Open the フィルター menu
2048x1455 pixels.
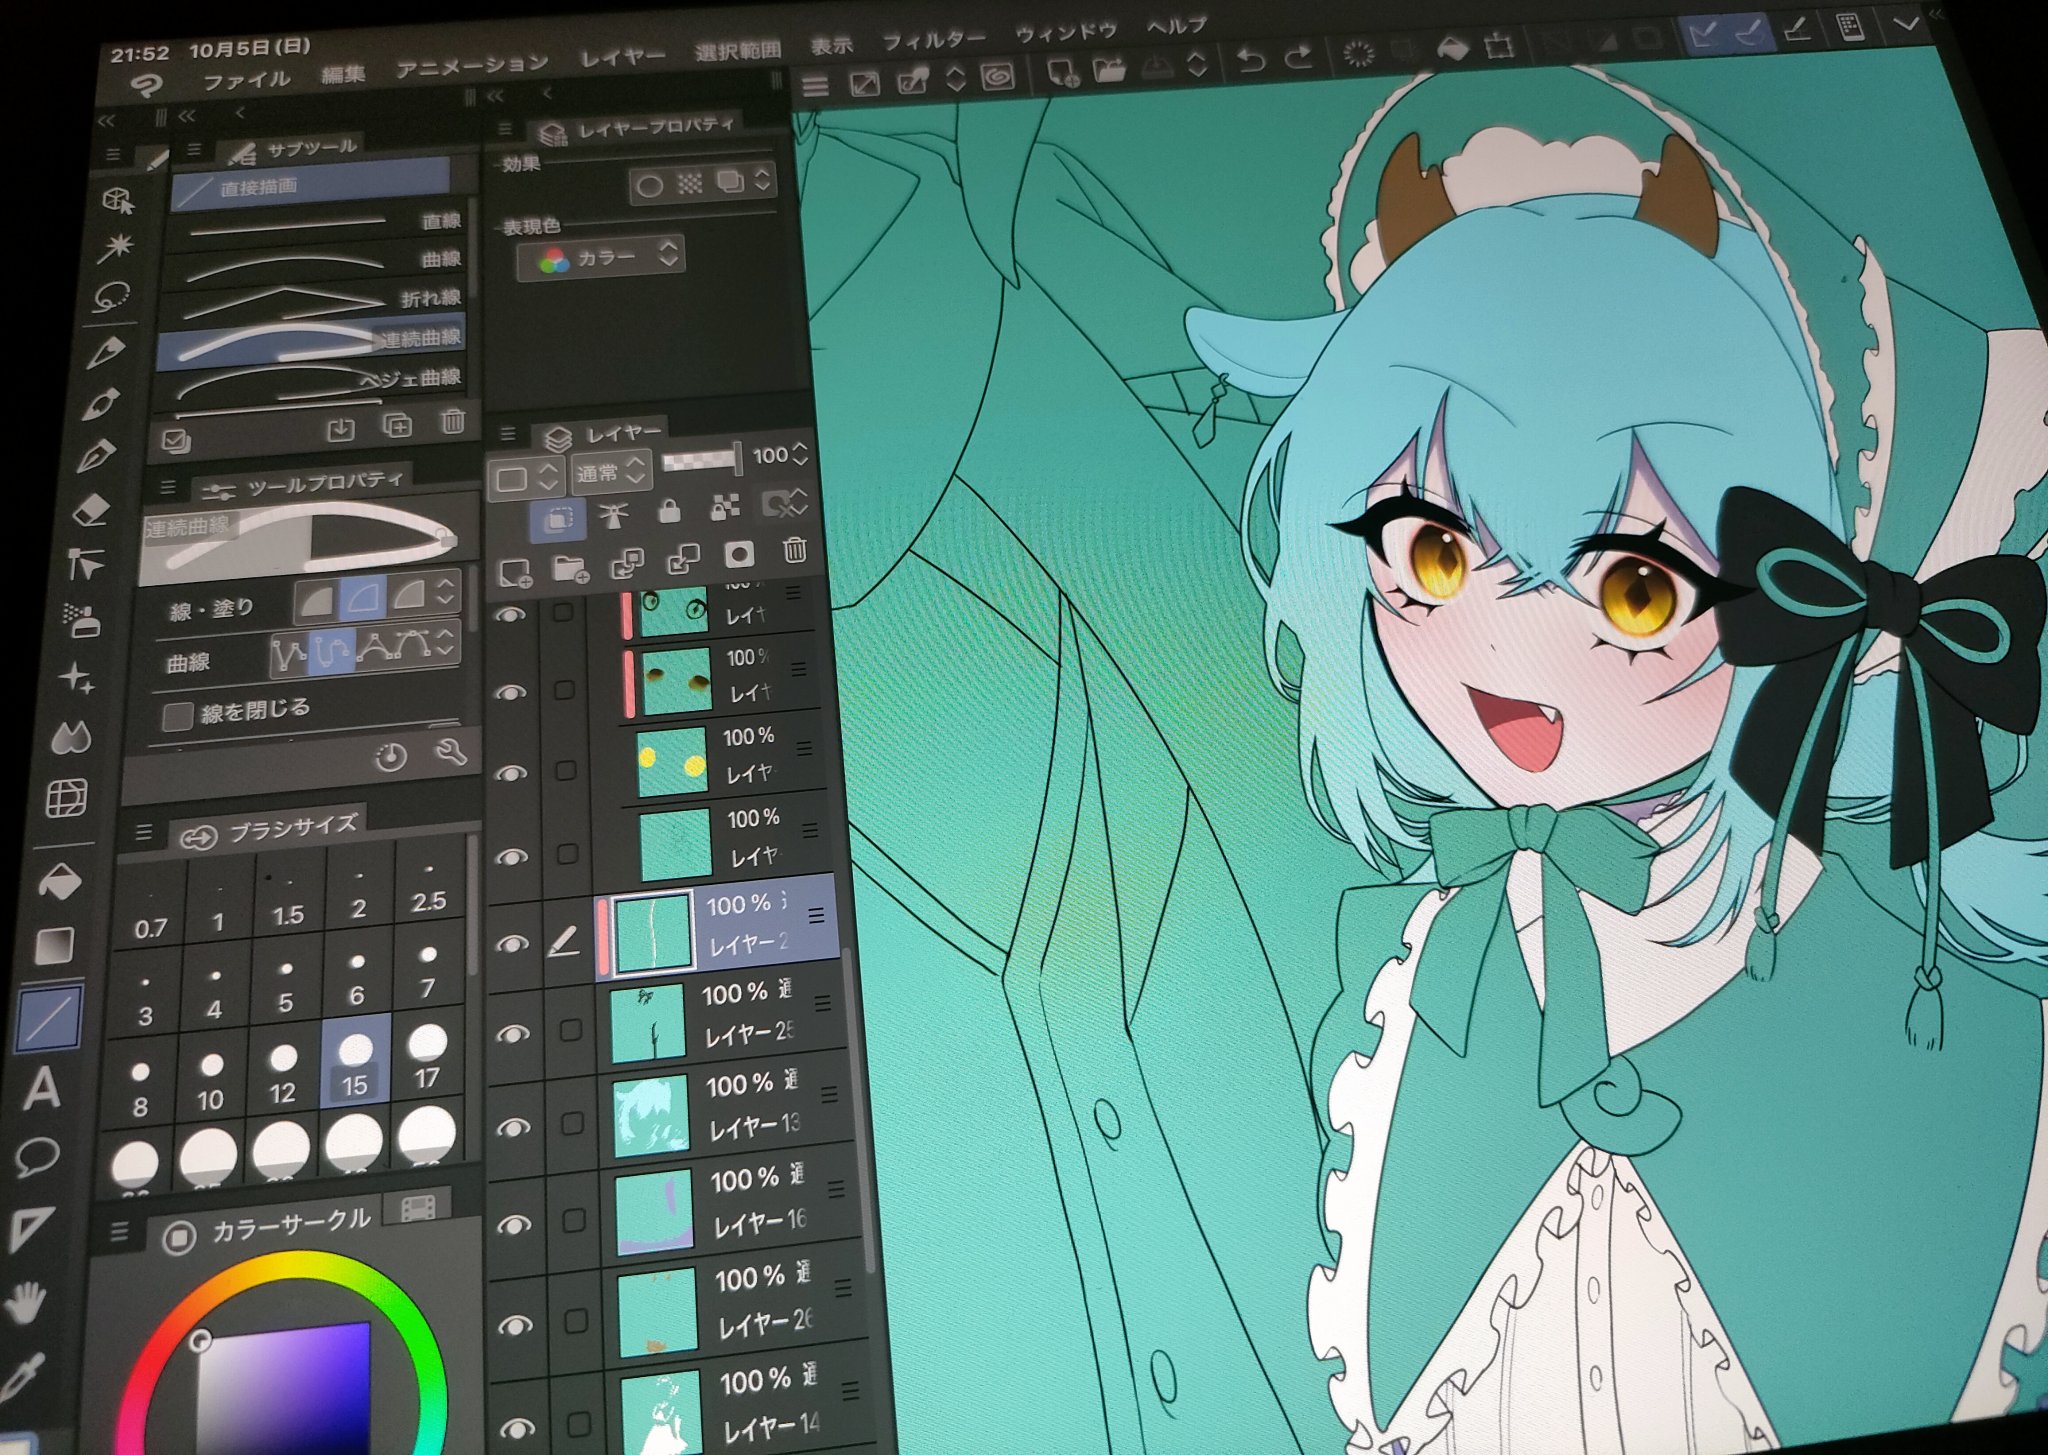[932, 41]
